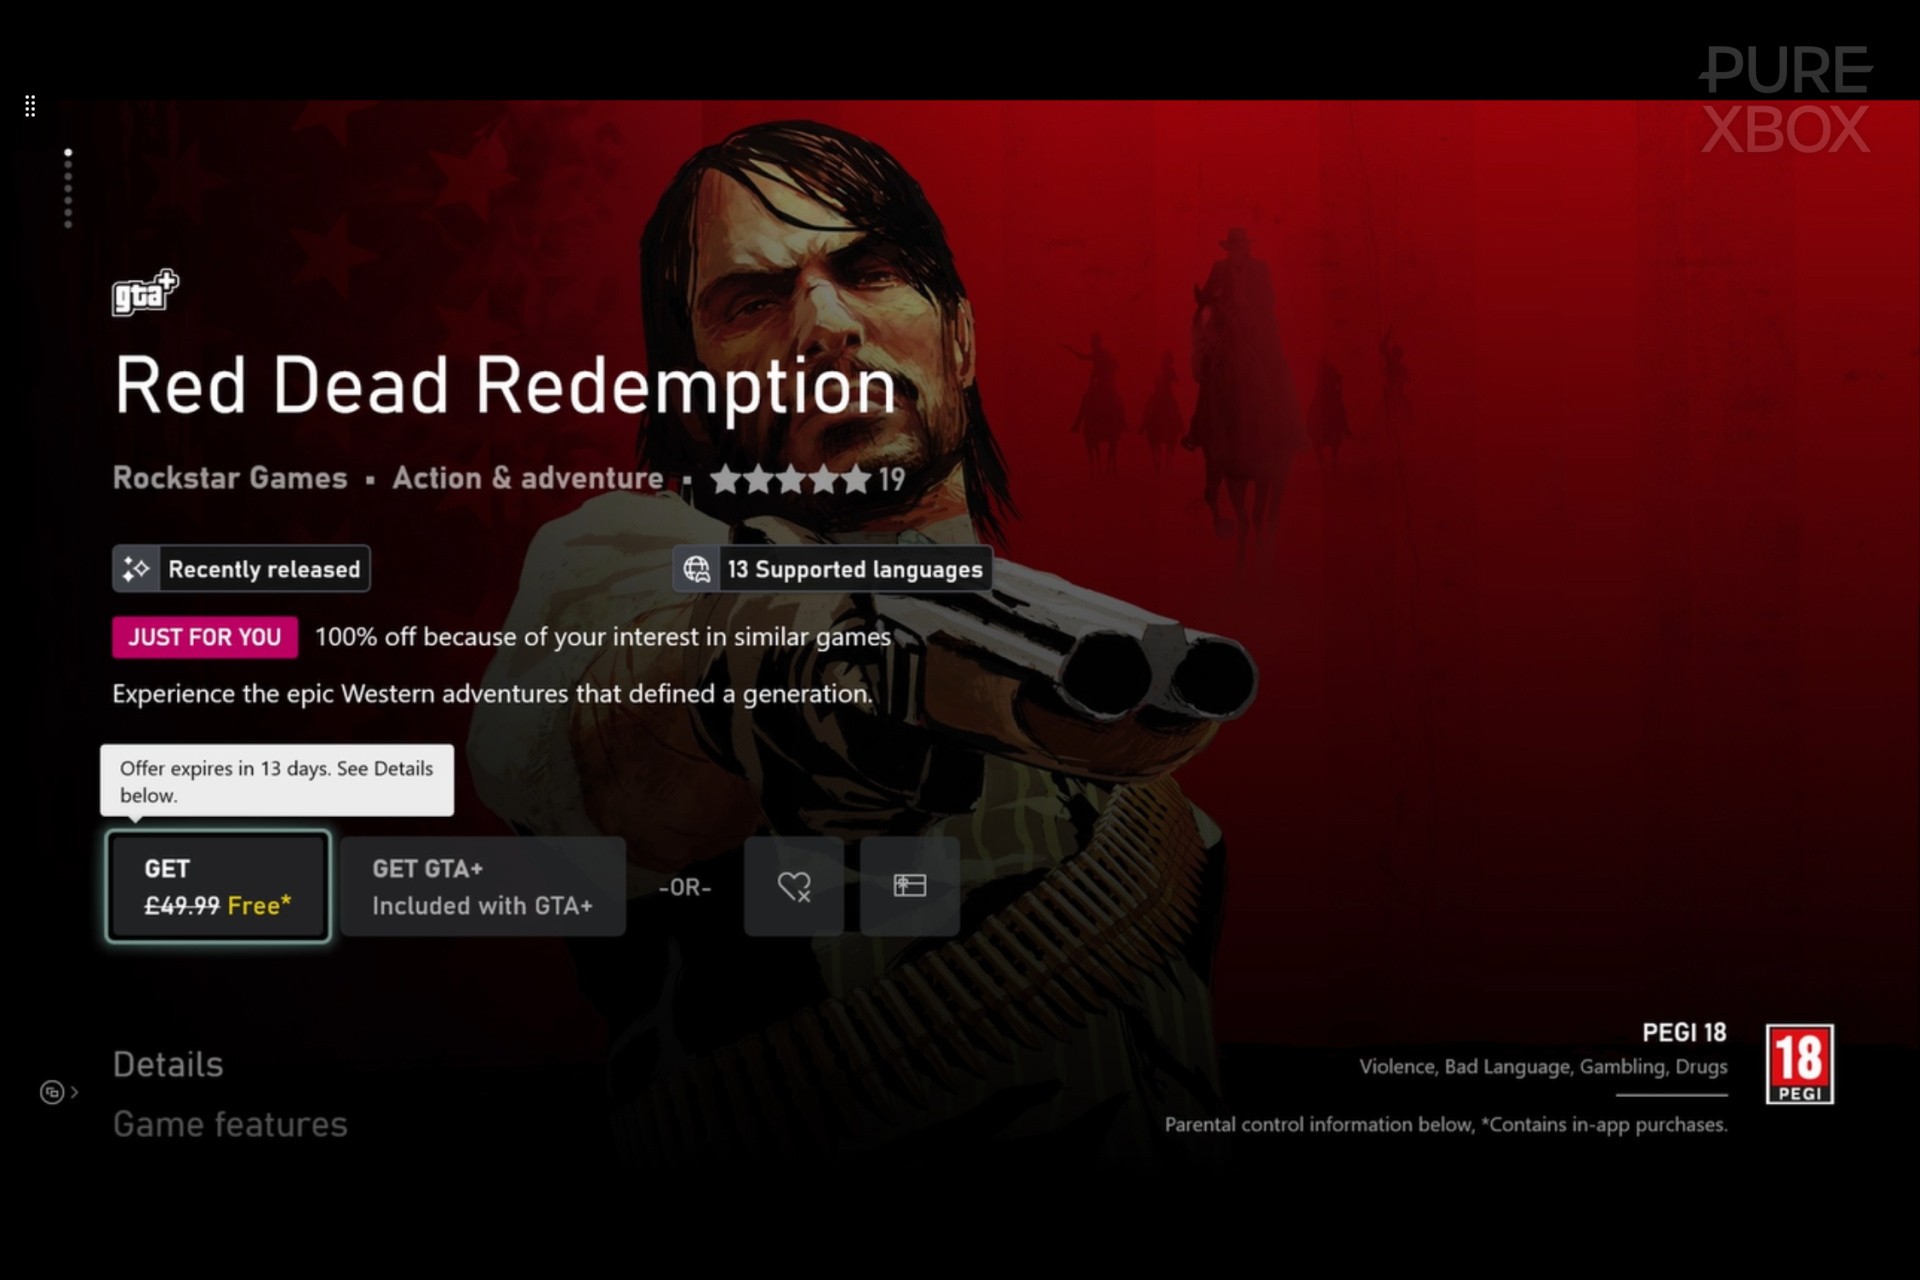Click the 13 Supported languages tag

coord(833,569)
